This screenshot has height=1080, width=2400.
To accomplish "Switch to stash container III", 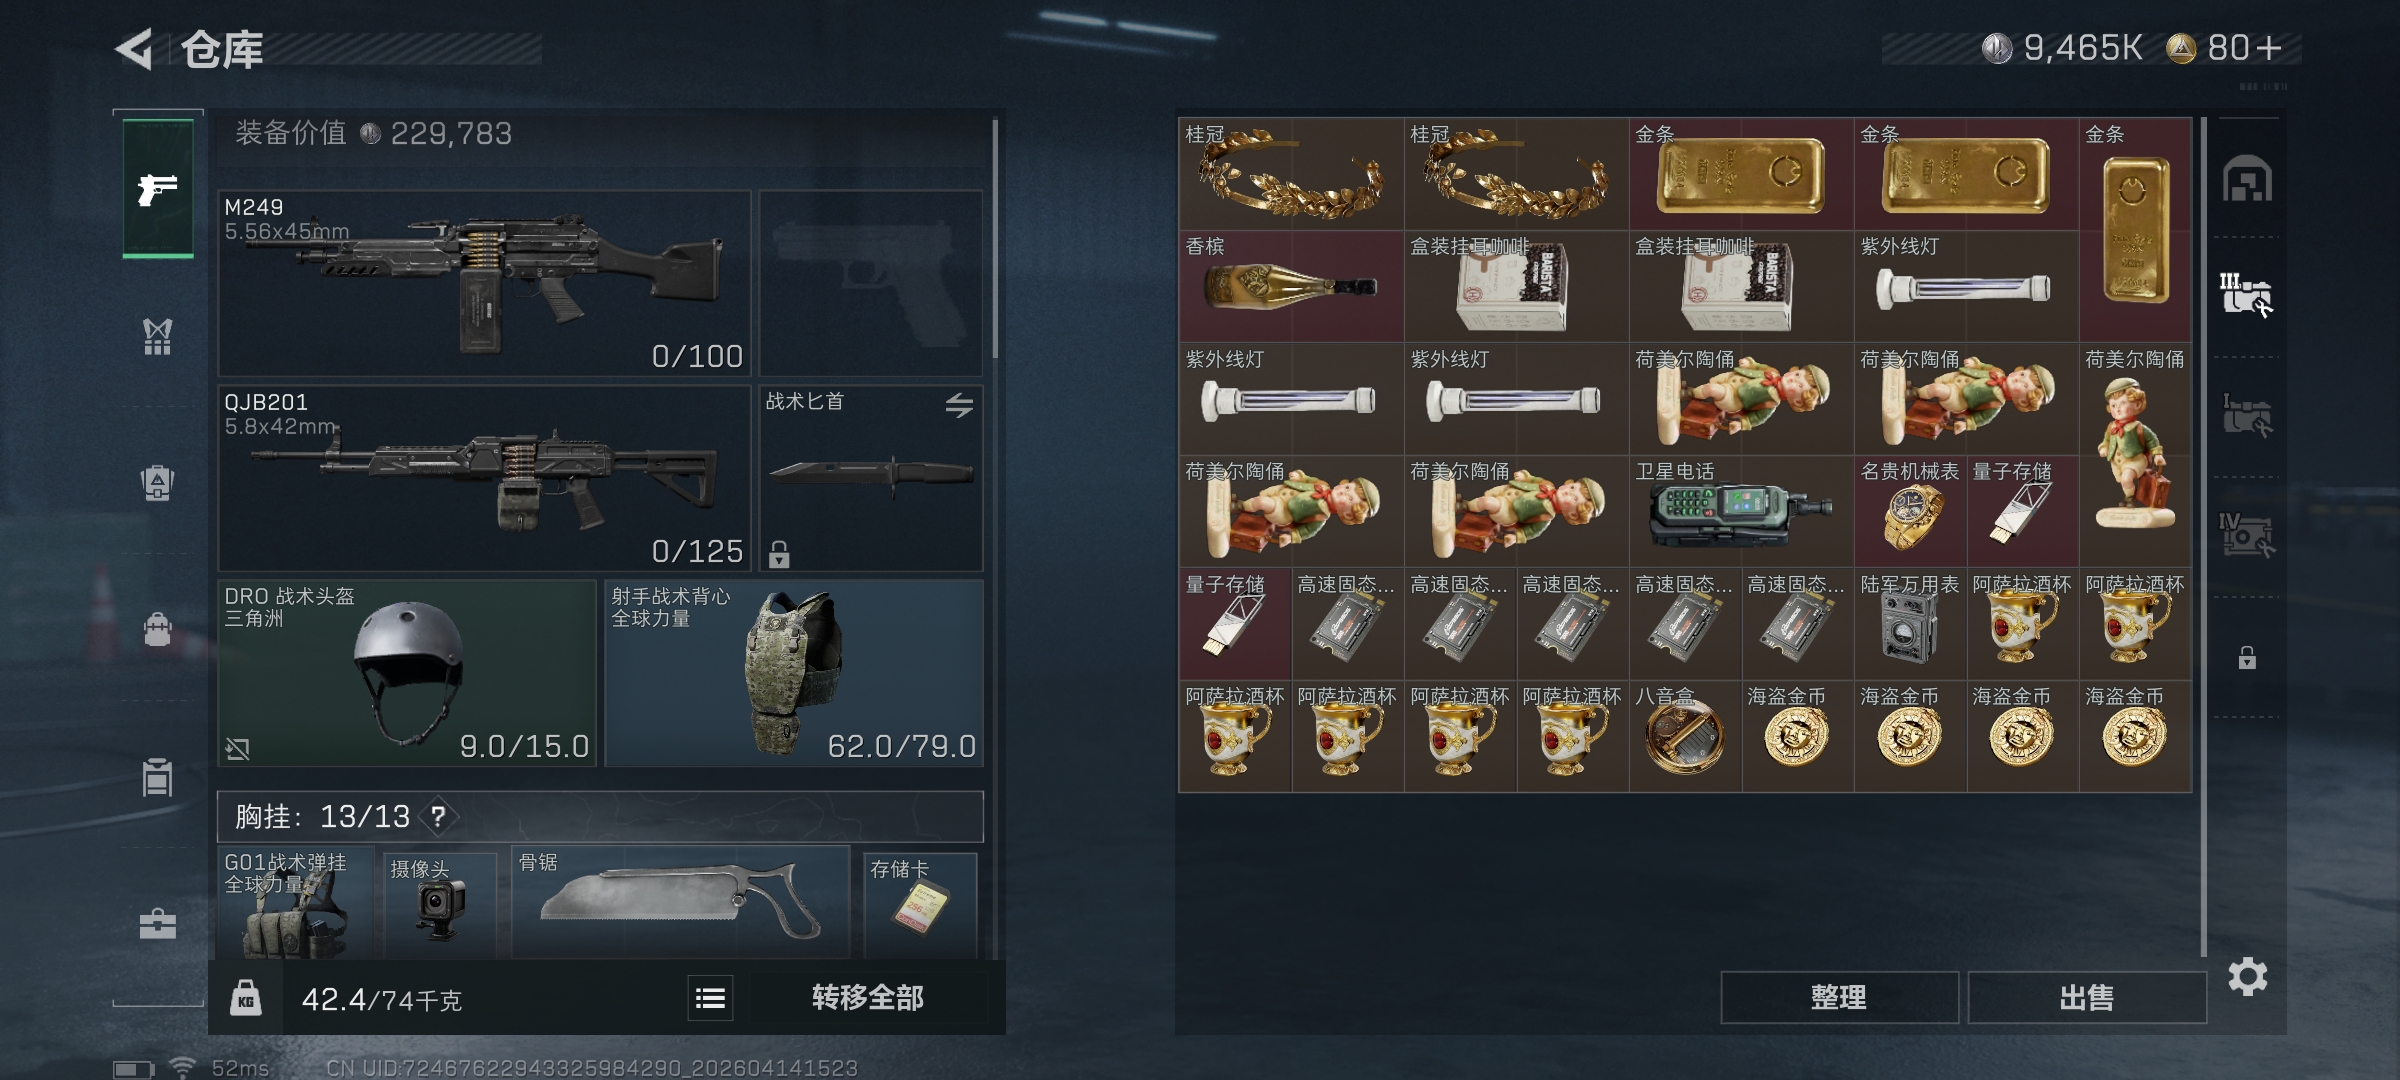I will (2246, 295).
